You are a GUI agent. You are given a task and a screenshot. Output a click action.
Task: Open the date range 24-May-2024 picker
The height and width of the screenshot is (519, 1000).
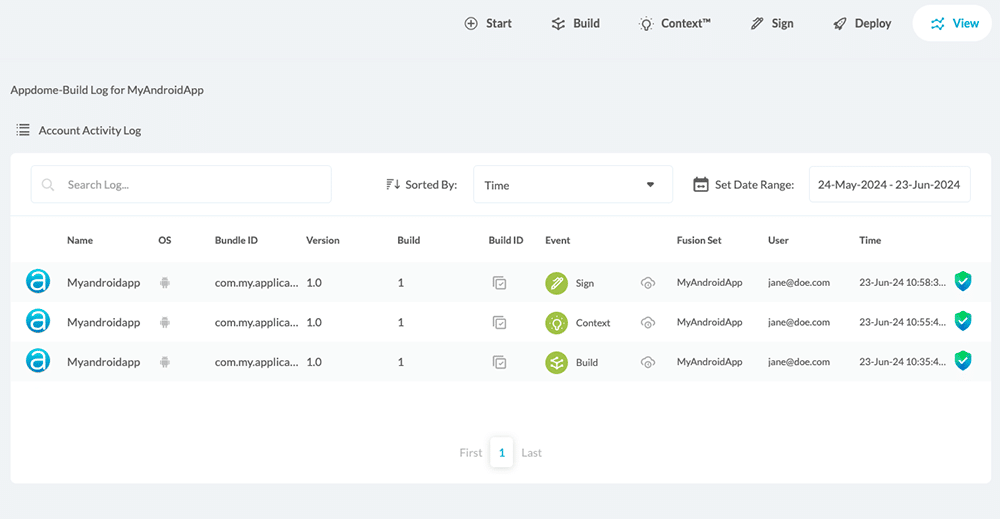(x=888, y=185)
